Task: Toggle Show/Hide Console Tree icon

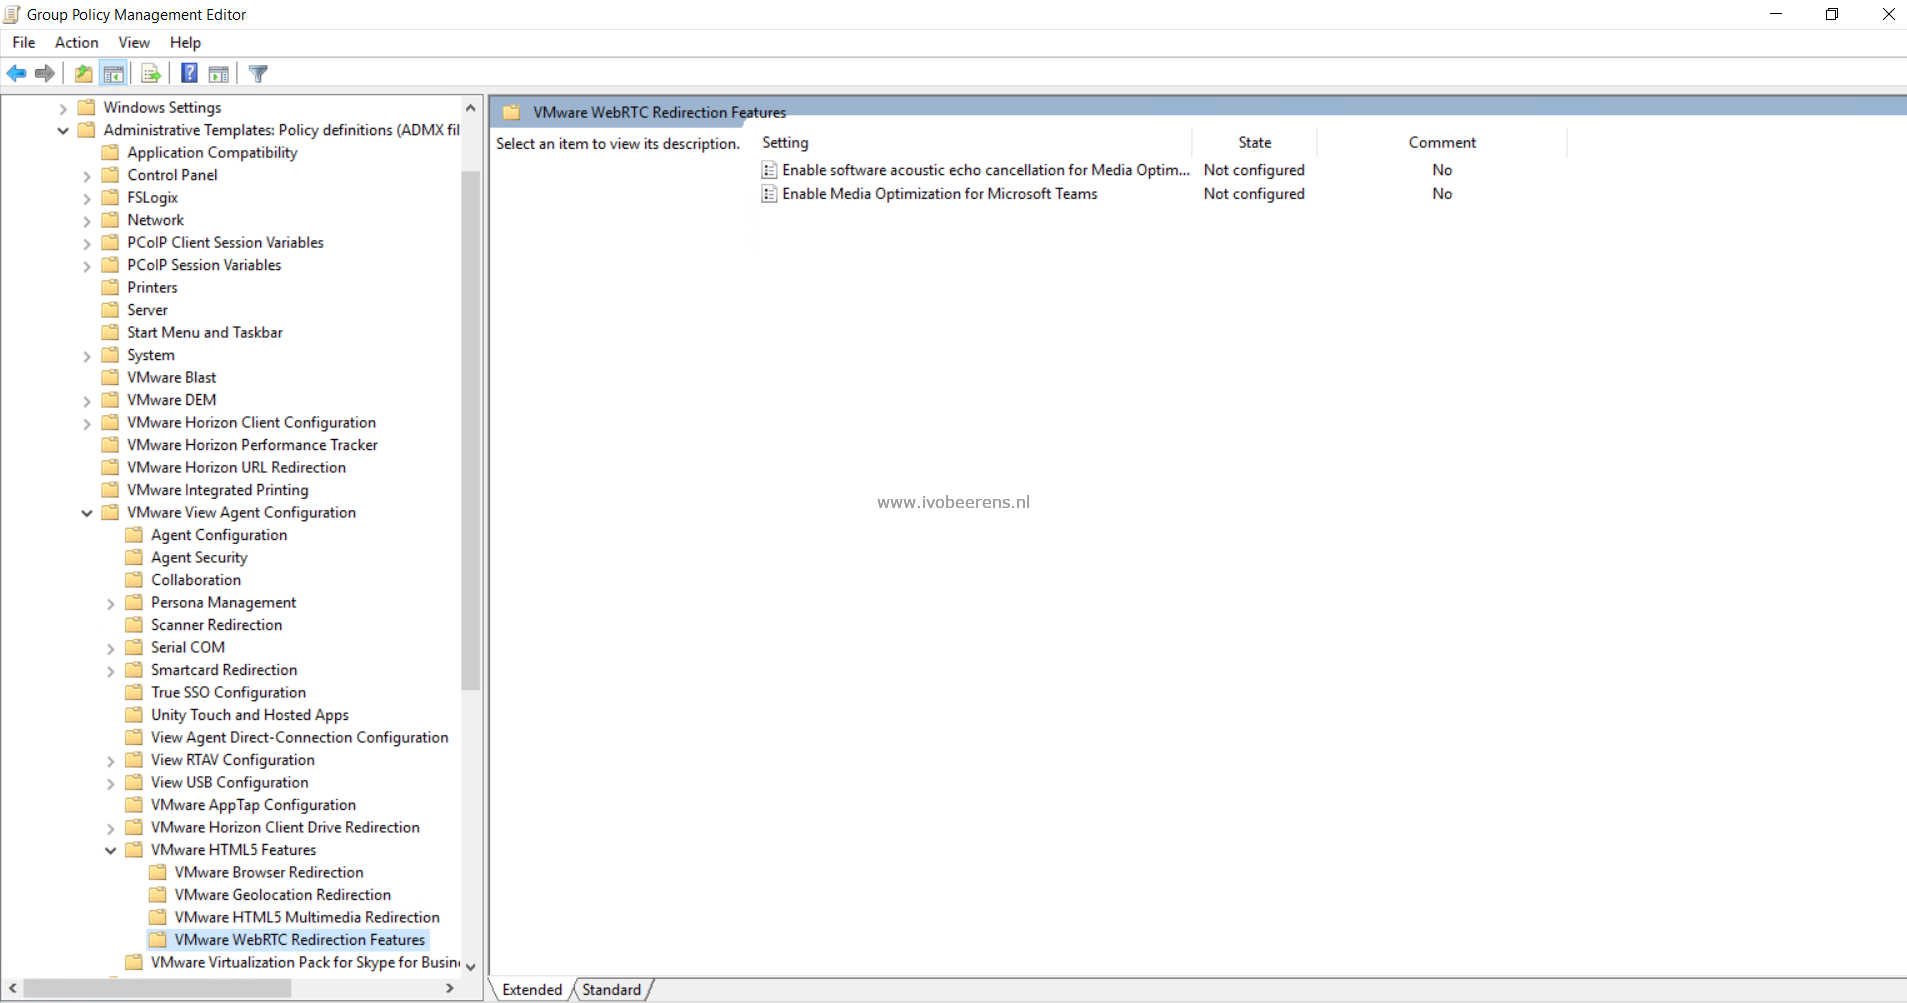Action: click(114, 73)
